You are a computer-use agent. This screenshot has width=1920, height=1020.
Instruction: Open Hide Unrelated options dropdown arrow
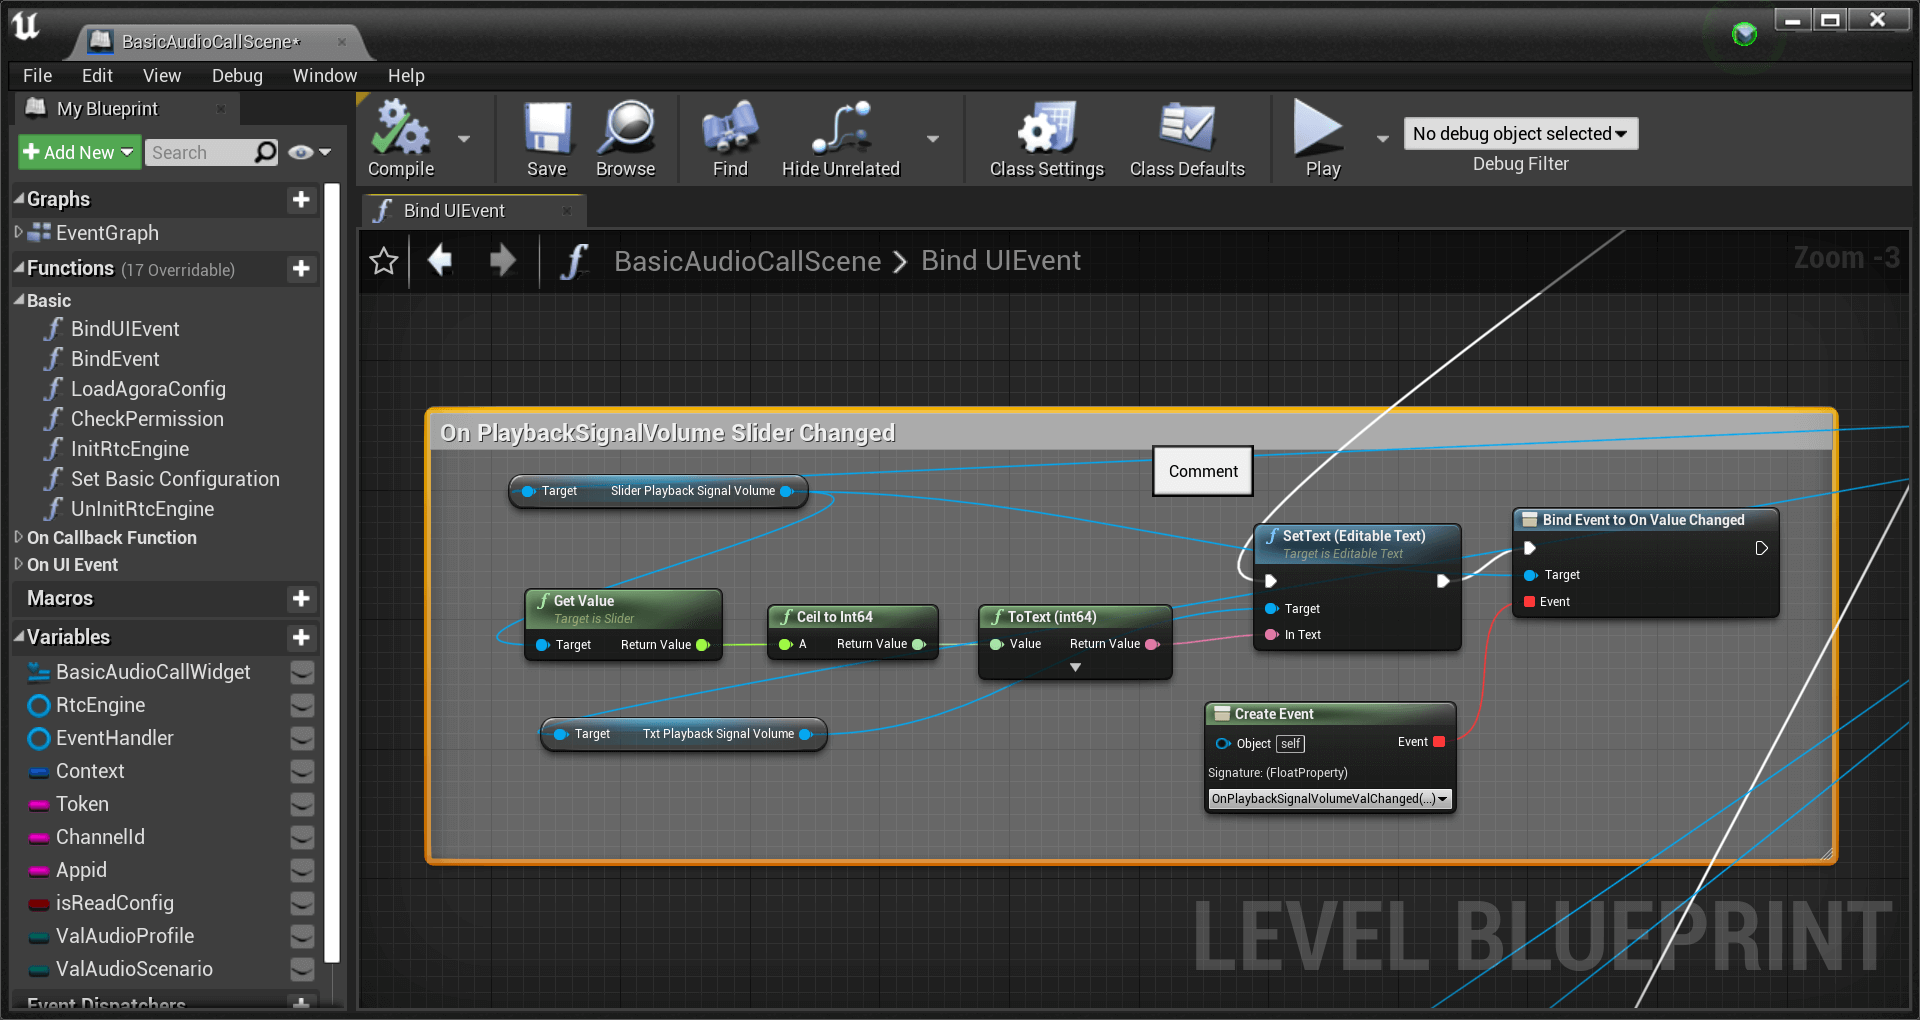[933, 139]
